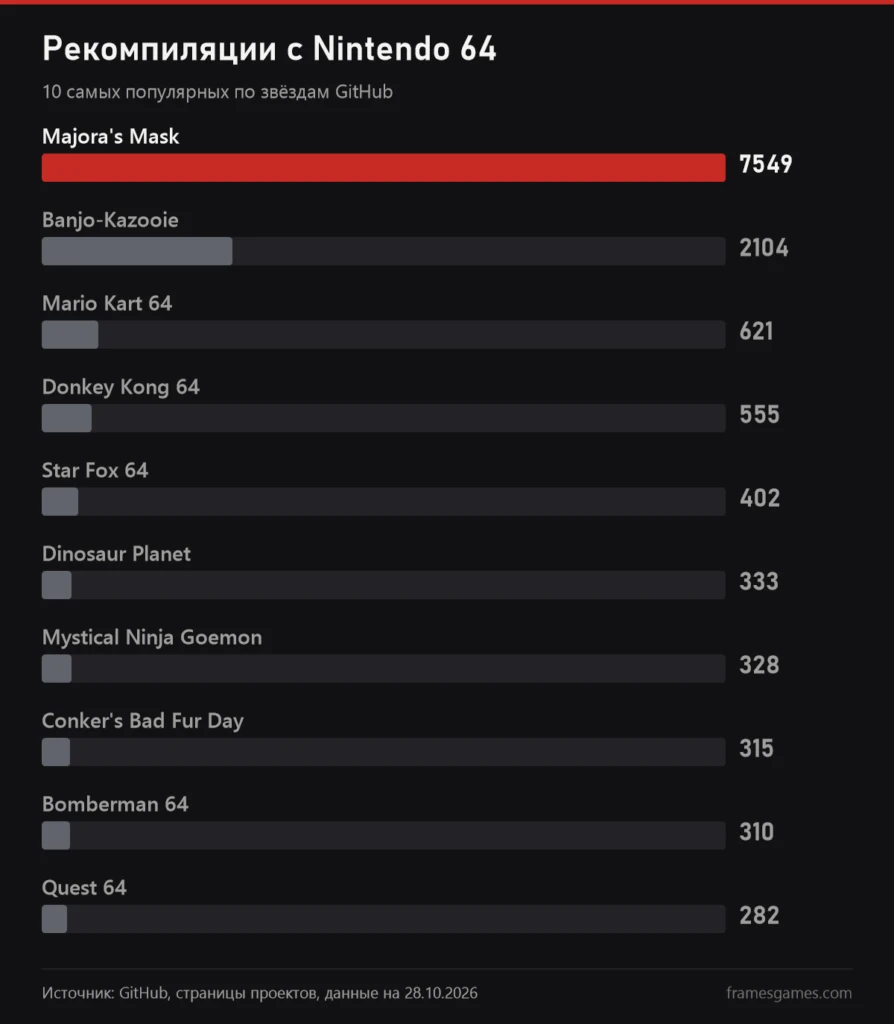Click the value 2104

763,248
